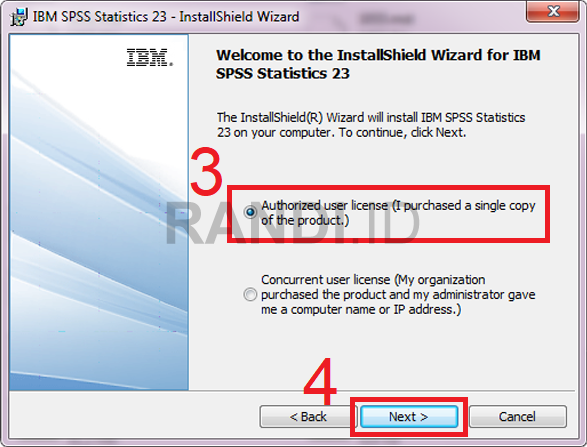Select the Concurrent user license option
The height and width of the screenshot is (447, 587).
pos(250,294)
